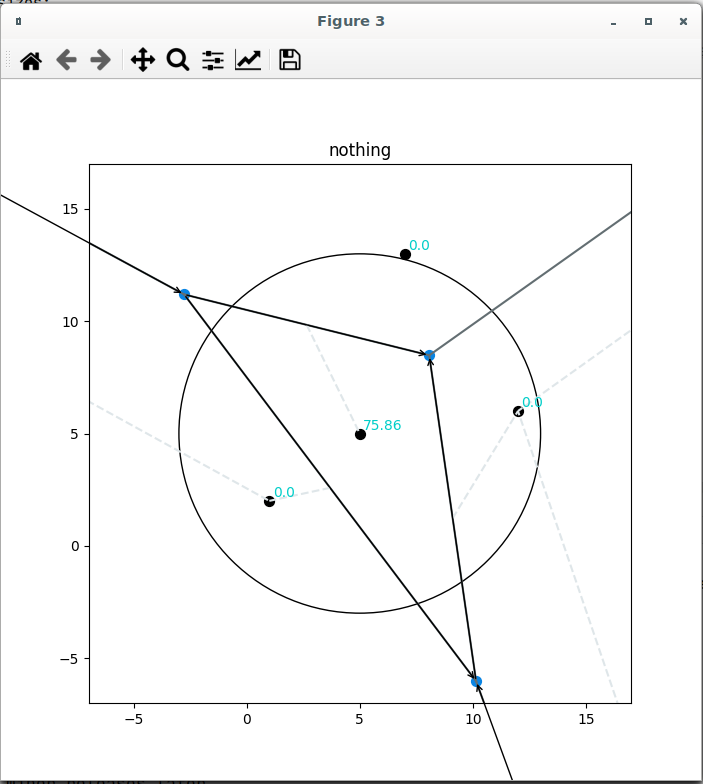Go back to previous view

click(66, 60)
